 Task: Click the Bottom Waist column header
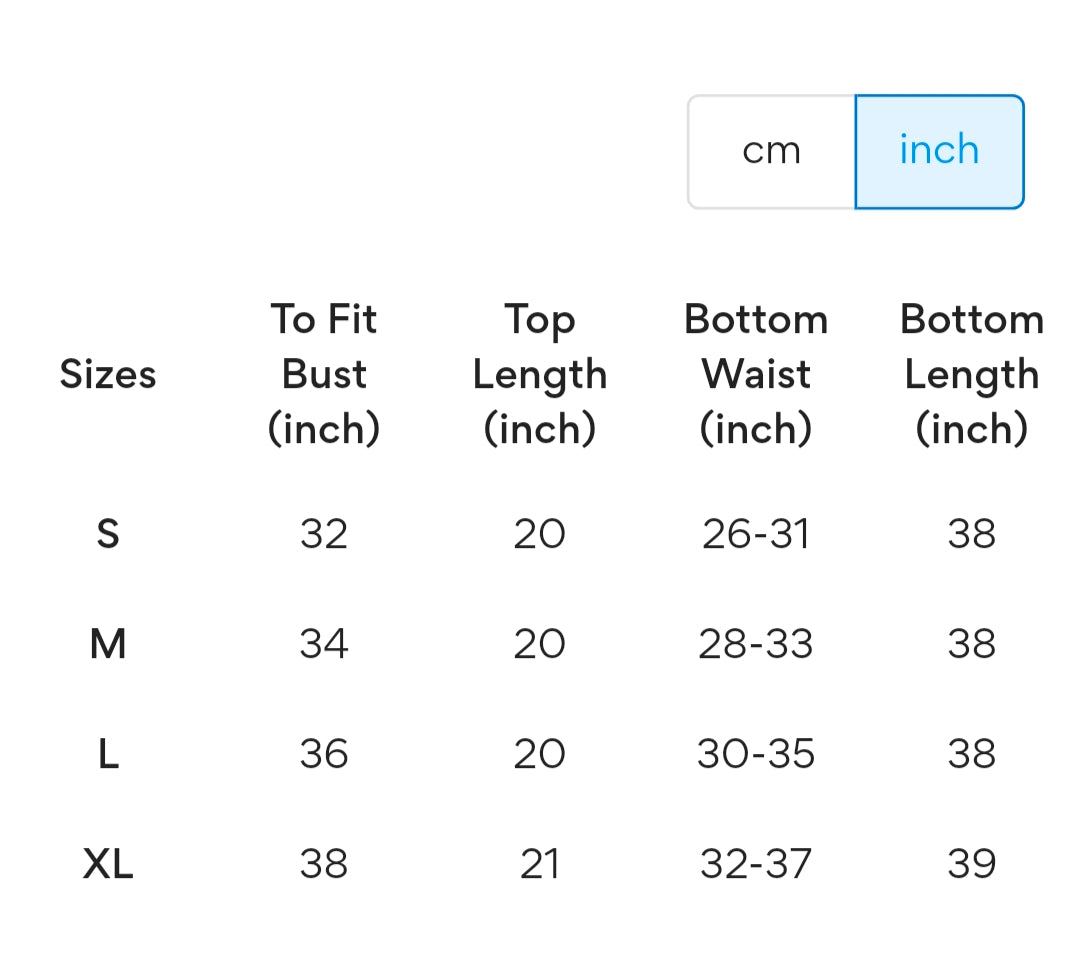(x=756, y=374)
